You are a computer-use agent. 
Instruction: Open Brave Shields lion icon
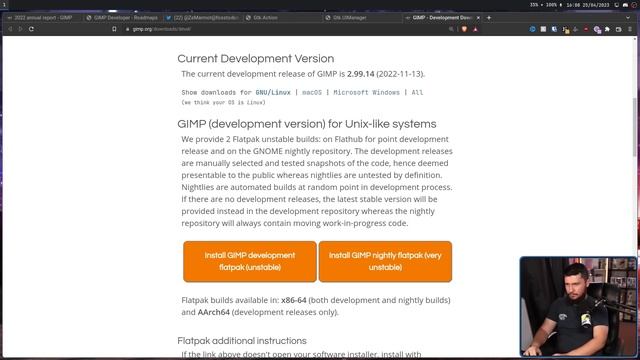click(x=464, y=29)
